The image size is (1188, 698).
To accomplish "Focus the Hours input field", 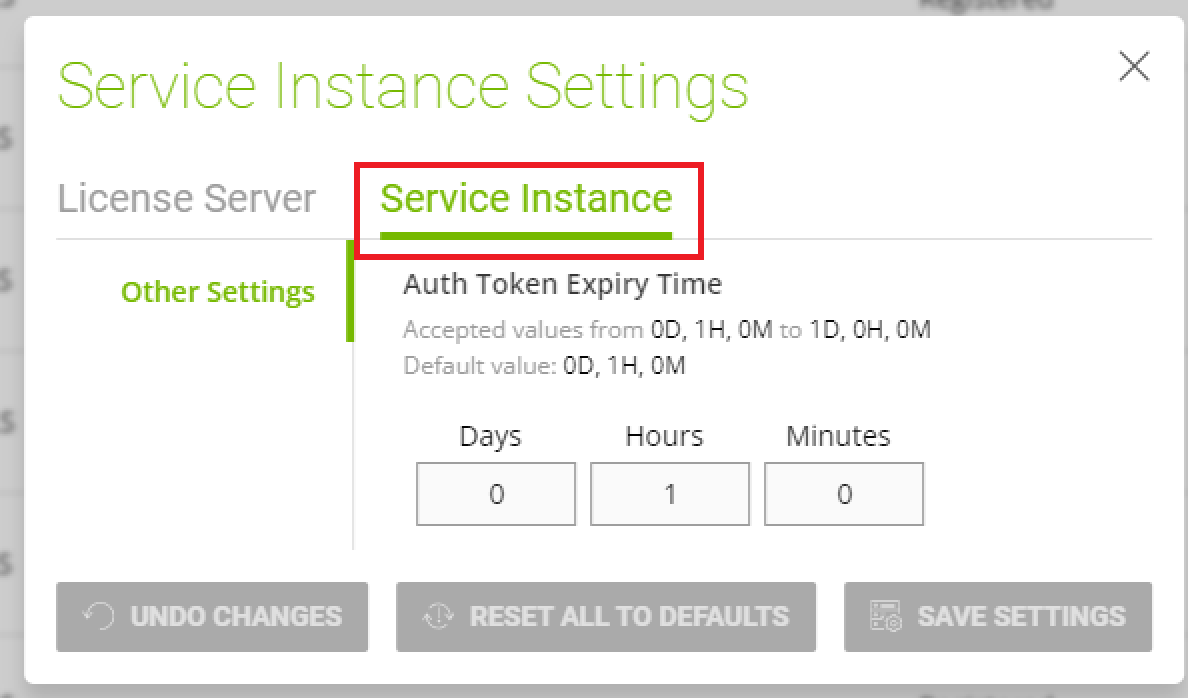I will tap(669, 494).
